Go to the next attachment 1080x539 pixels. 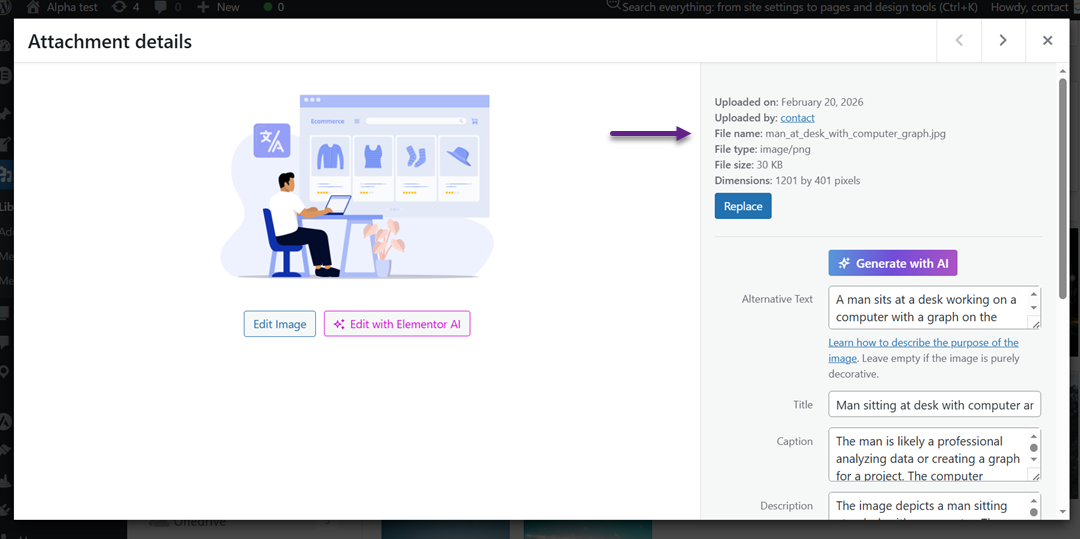point(1003,41)
